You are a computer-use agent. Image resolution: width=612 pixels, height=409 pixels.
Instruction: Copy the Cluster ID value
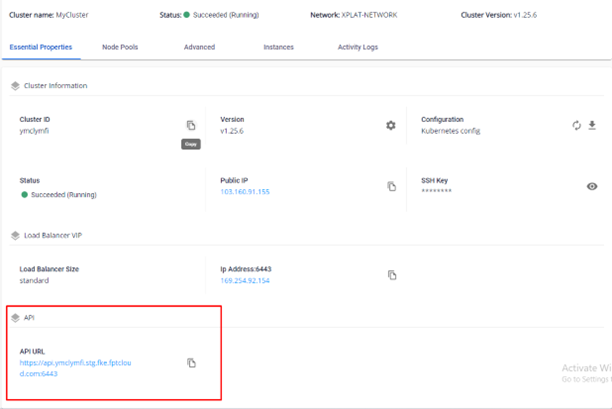coord(191,125)
